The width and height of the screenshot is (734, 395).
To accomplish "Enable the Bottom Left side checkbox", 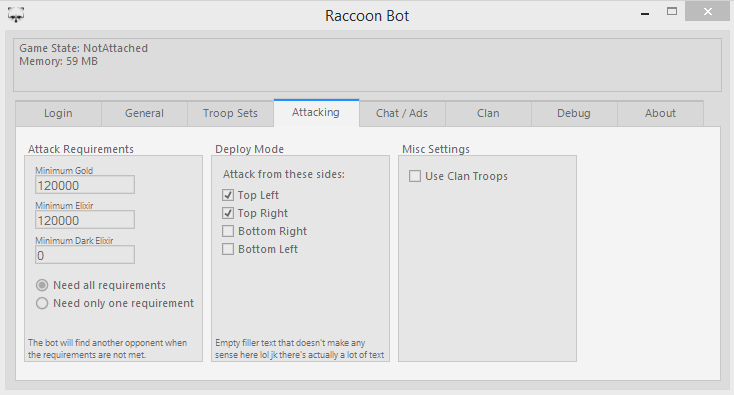I will click(x=228, y=249).
